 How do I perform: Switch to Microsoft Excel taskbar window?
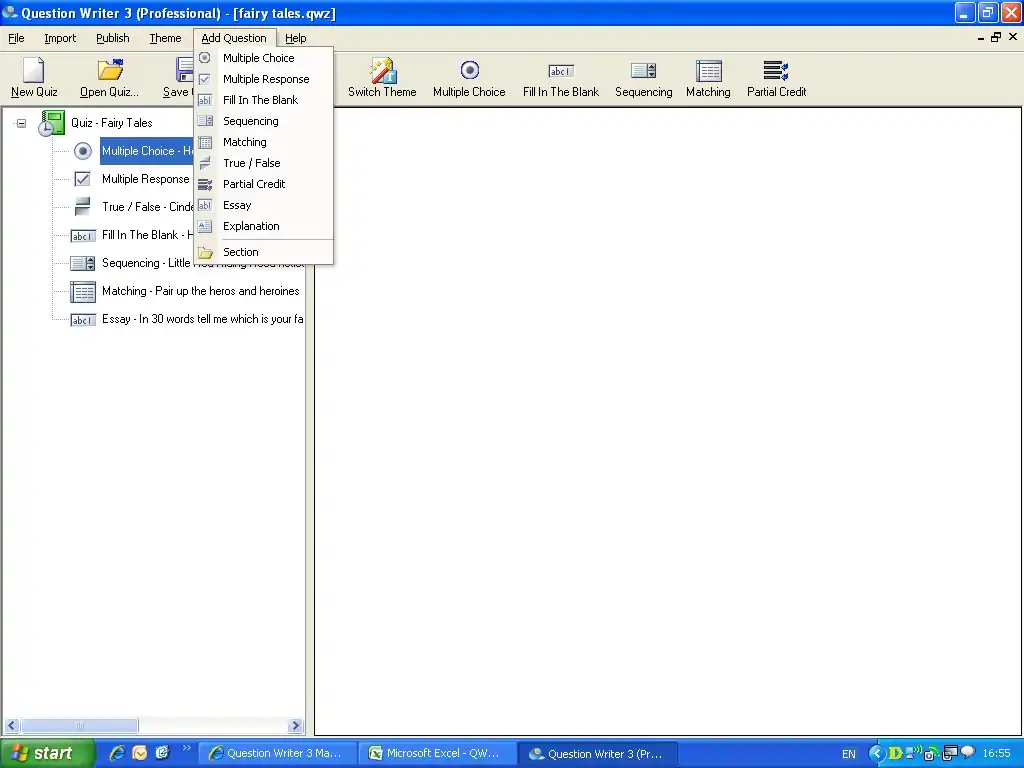[x=440, y=753]
